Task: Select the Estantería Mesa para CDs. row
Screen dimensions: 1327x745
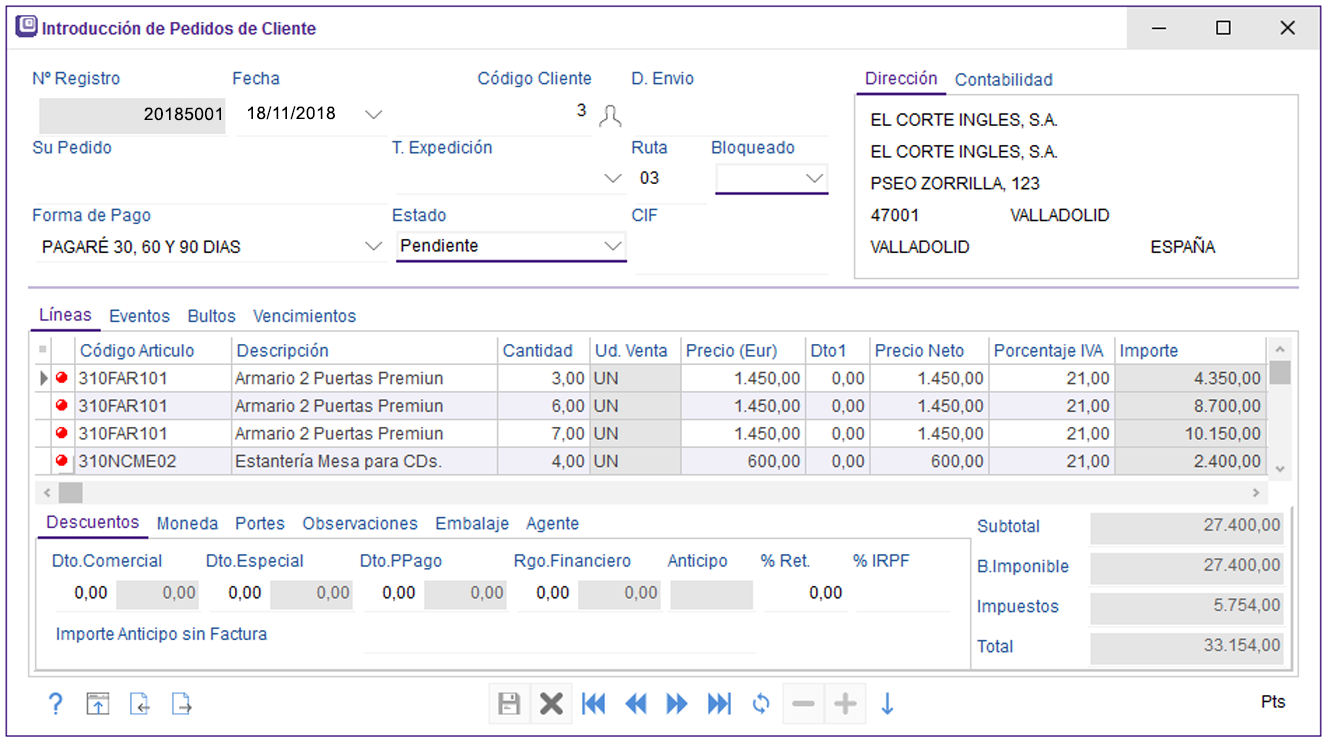Action: (337, 462)
